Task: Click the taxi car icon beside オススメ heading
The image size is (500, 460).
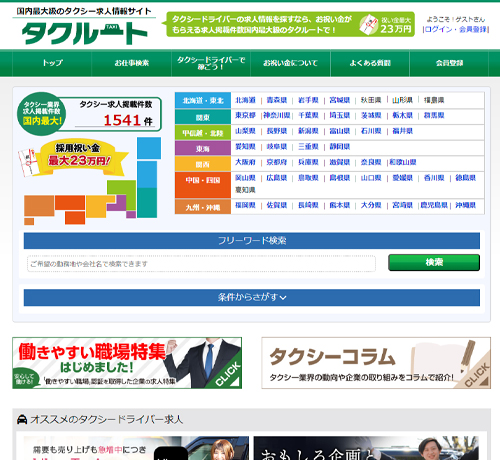Action: [x=22, y=419]
